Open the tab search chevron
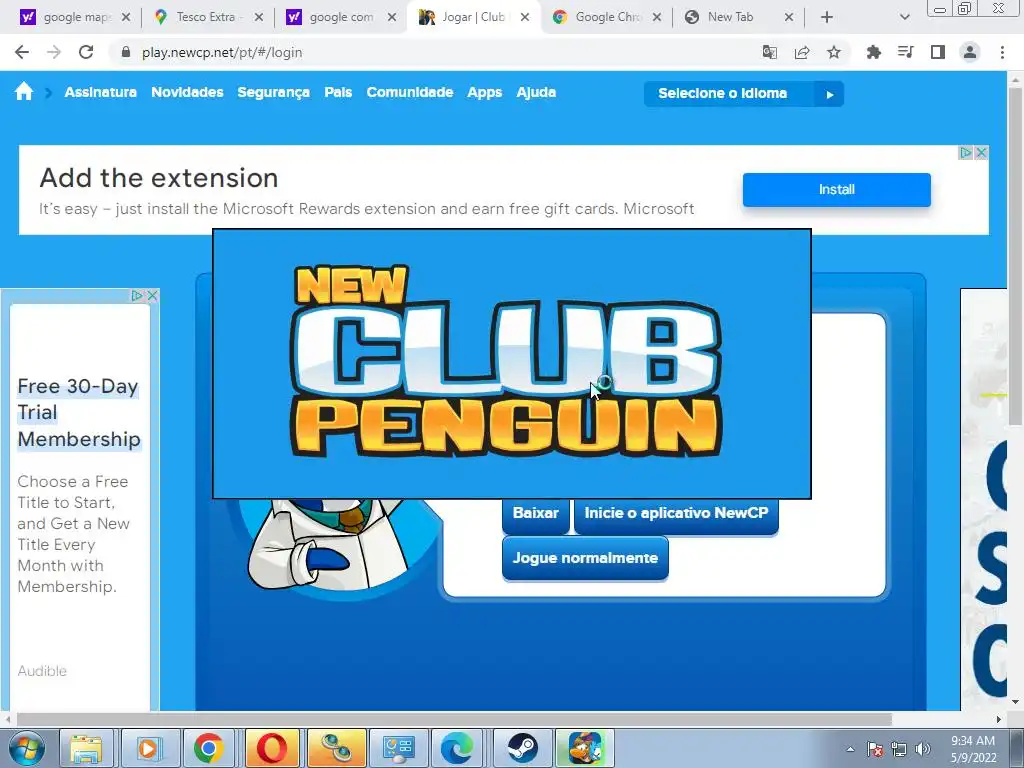The height and width of the screenshot is (768, 1024). [904, 18]
